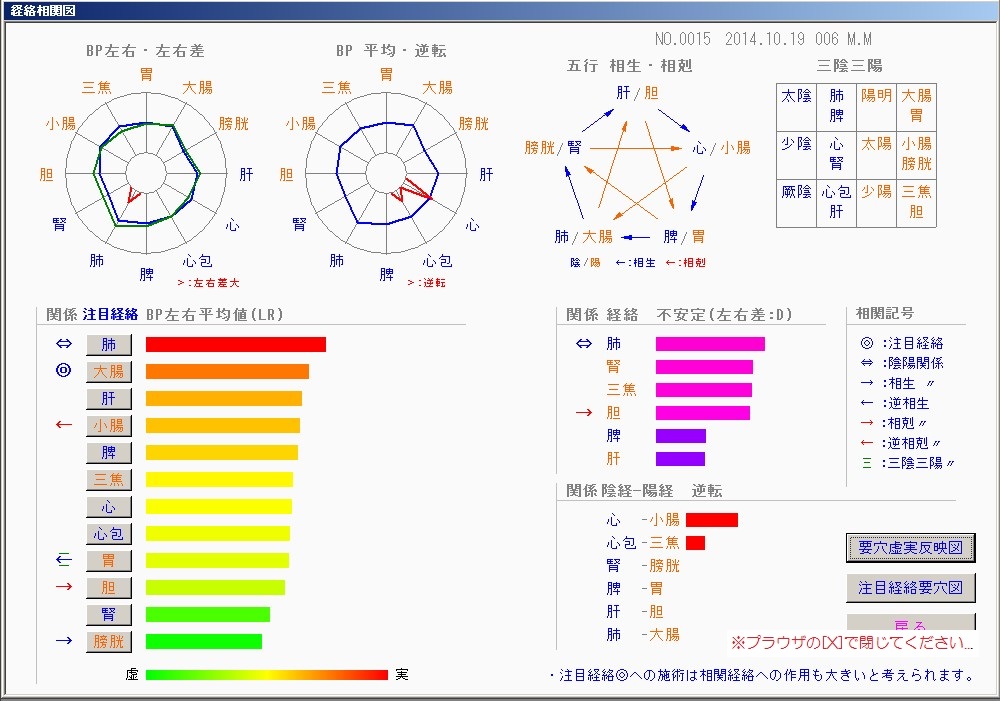This screenshot has width=1000, height=701.
Task: Click the double-left arrow beside 胃 button
Action: pos(64,560)
